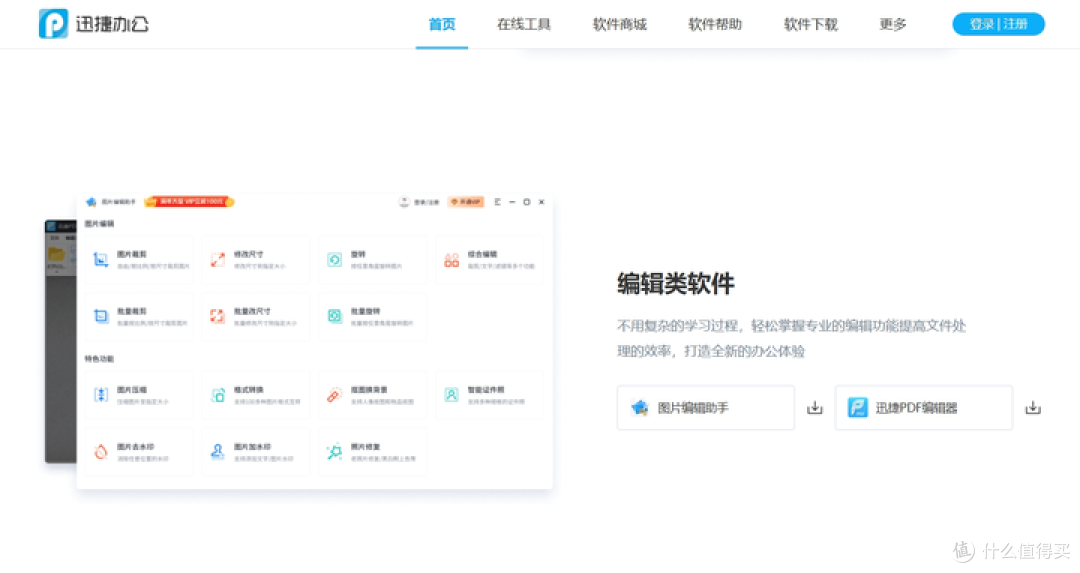Viewport: 1080px width, 573px height.
Task: Click the 格式转换 card title text
Action: [x=249, y=390]
